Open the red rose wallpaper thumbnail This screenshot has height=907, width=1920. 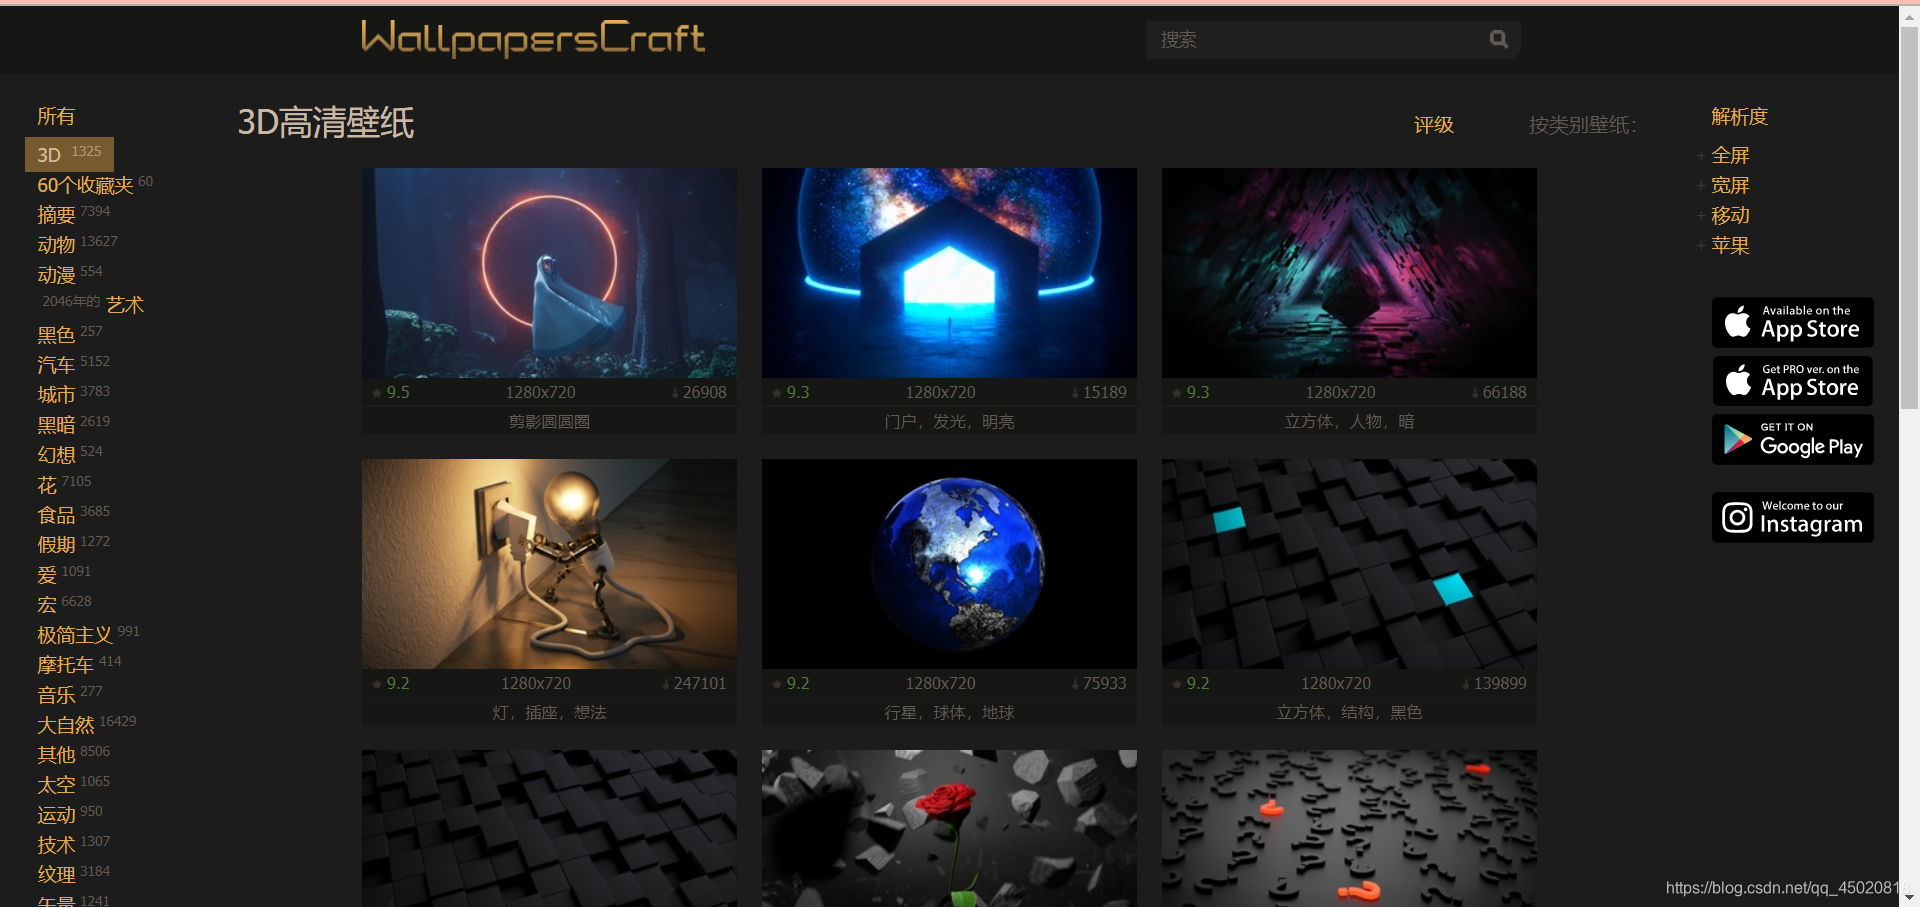[949, 828]
